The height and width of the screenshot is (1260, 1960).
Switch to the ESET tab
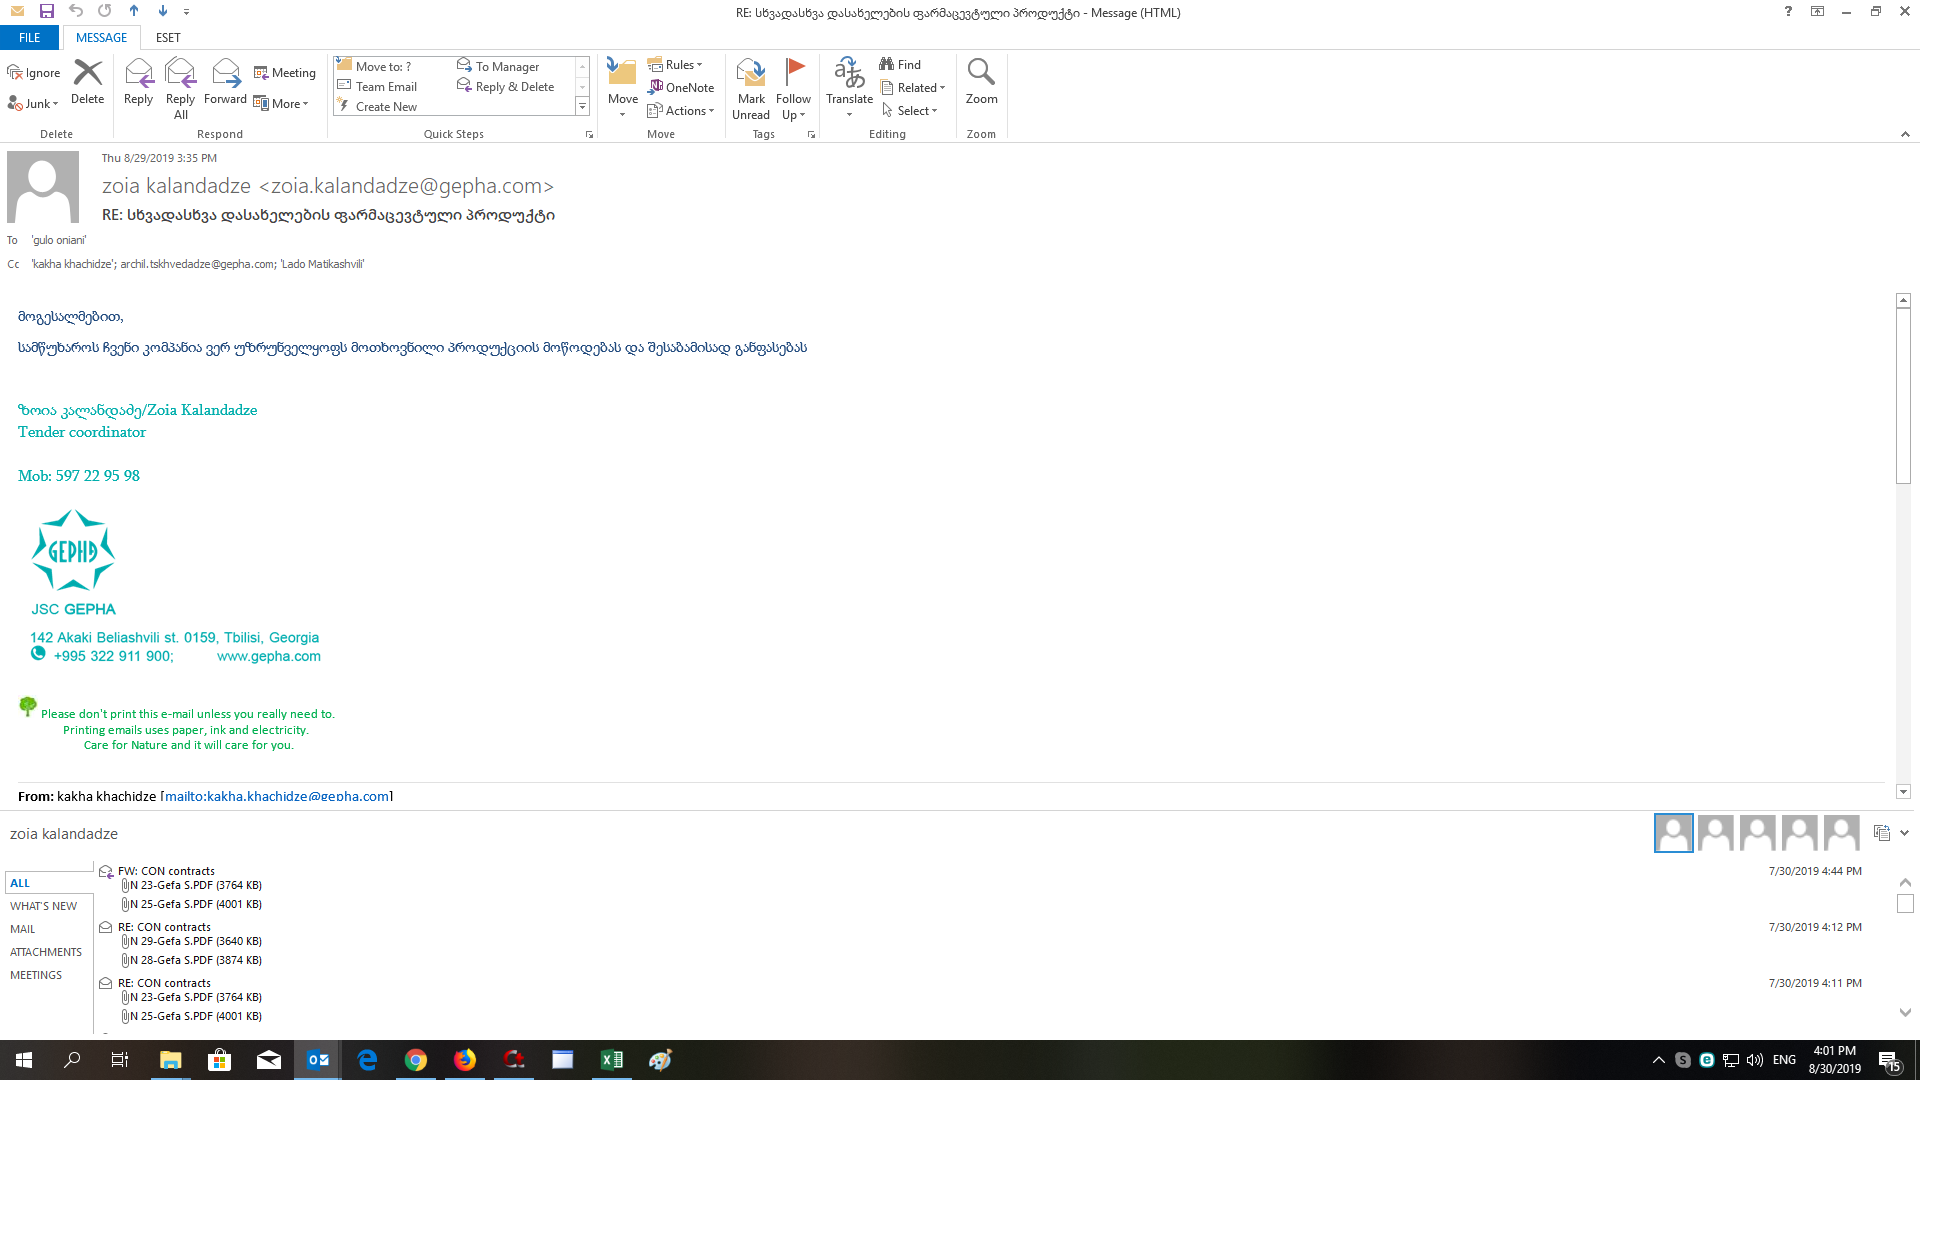pos(168,37)
